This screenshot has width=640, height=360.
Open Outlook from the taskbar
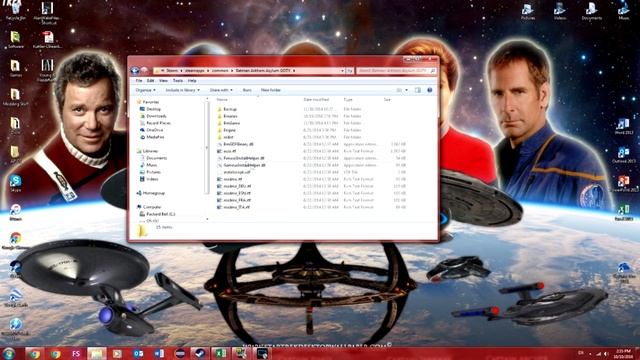pos(138,353)
